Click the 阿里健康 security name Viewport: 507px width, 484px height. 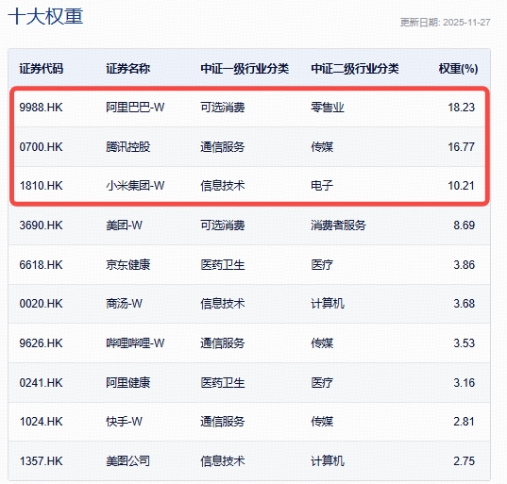128,383
